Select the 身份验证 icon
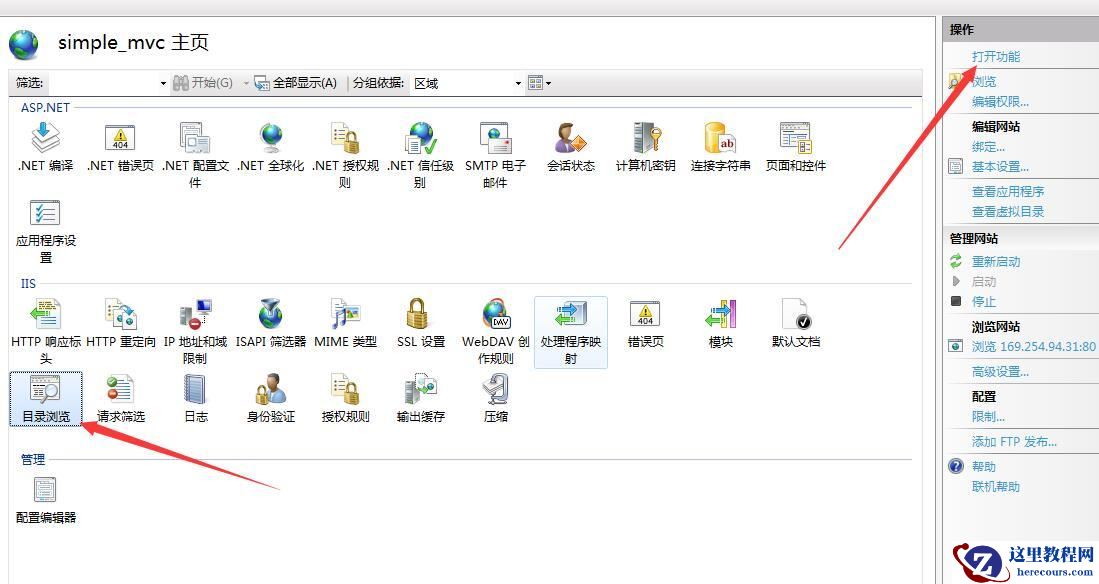Image resolution: width=1099 pixels, height=584 pixels. click(x=271, y=389)
